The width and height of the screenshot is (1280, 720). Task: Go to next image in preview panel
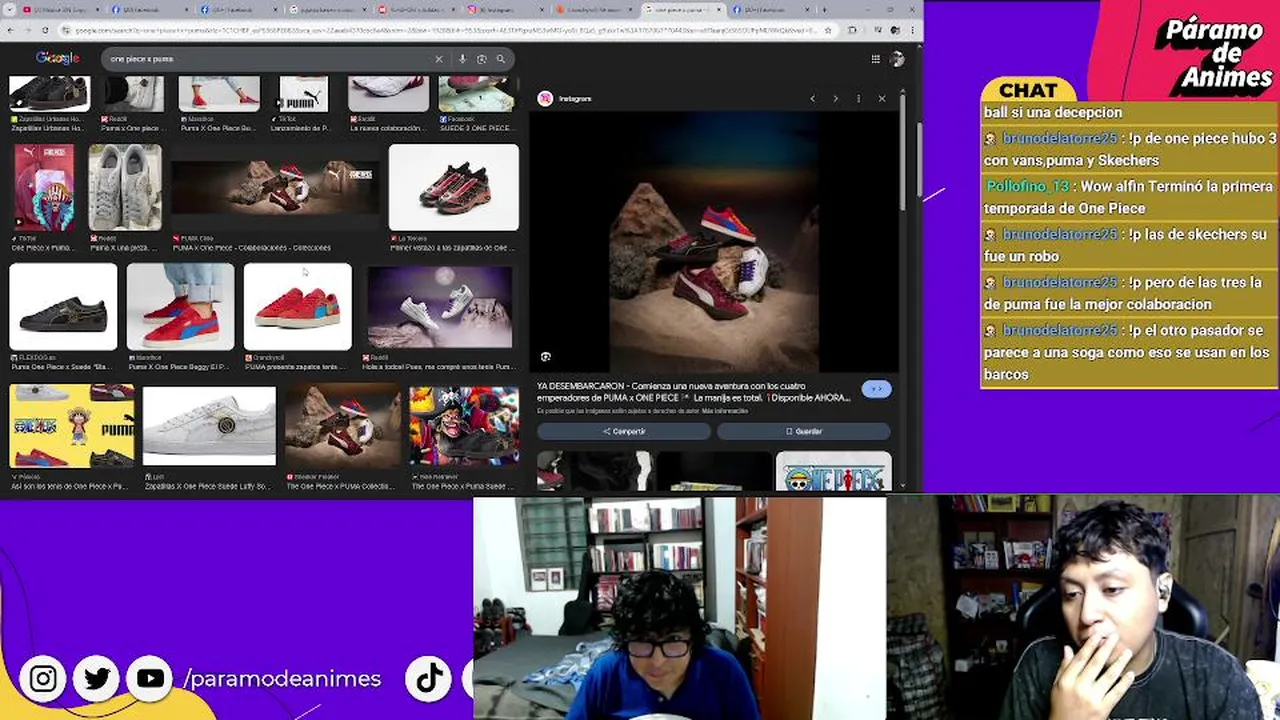pyautogui.click(x=835, y=98)
